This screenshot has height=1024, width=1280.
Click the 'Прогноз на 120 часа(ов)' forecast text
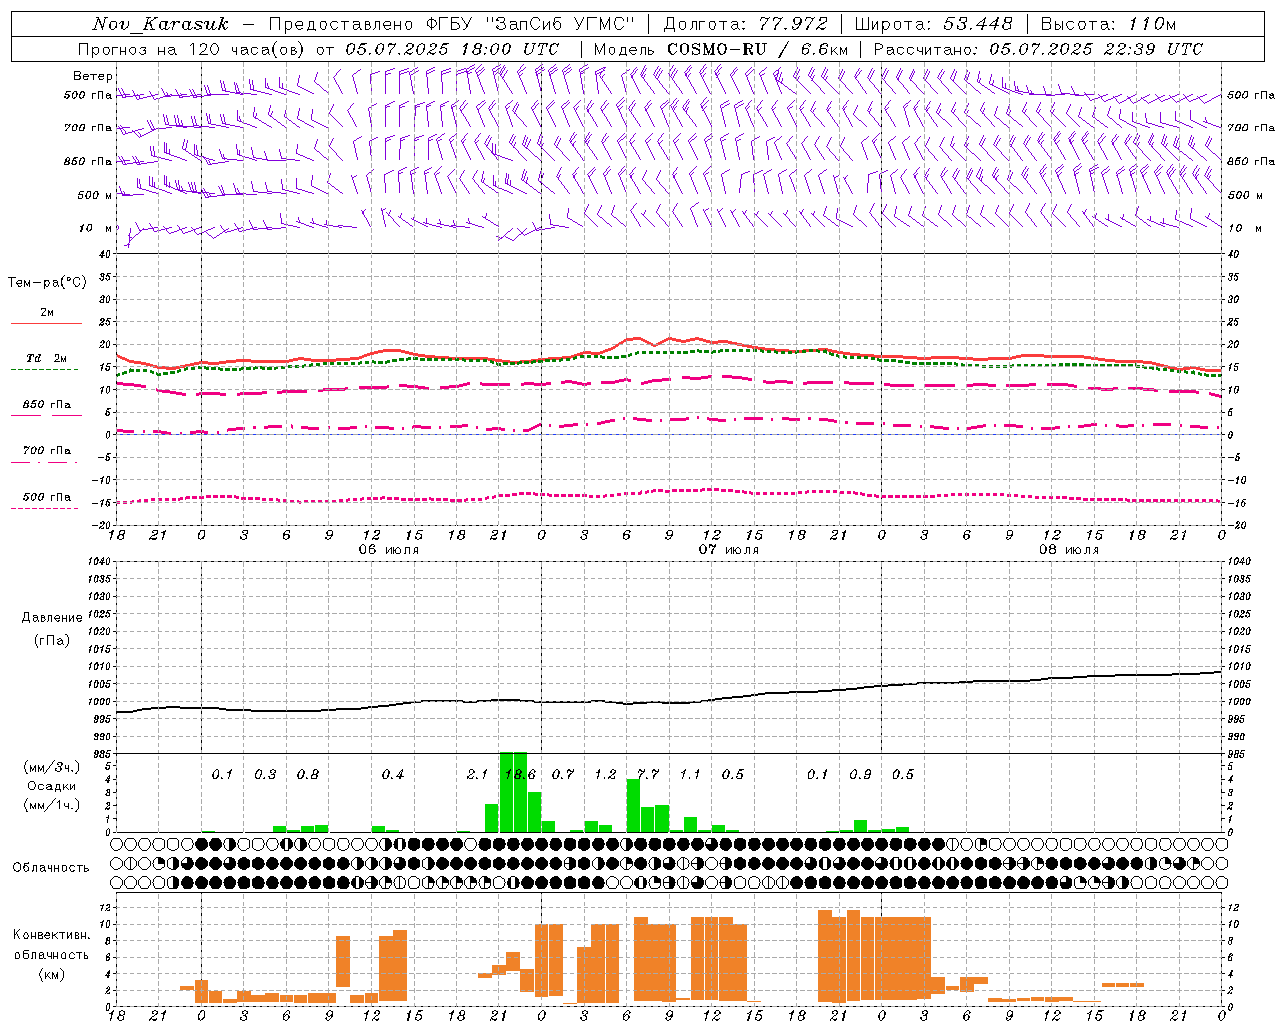coord(193,49)
